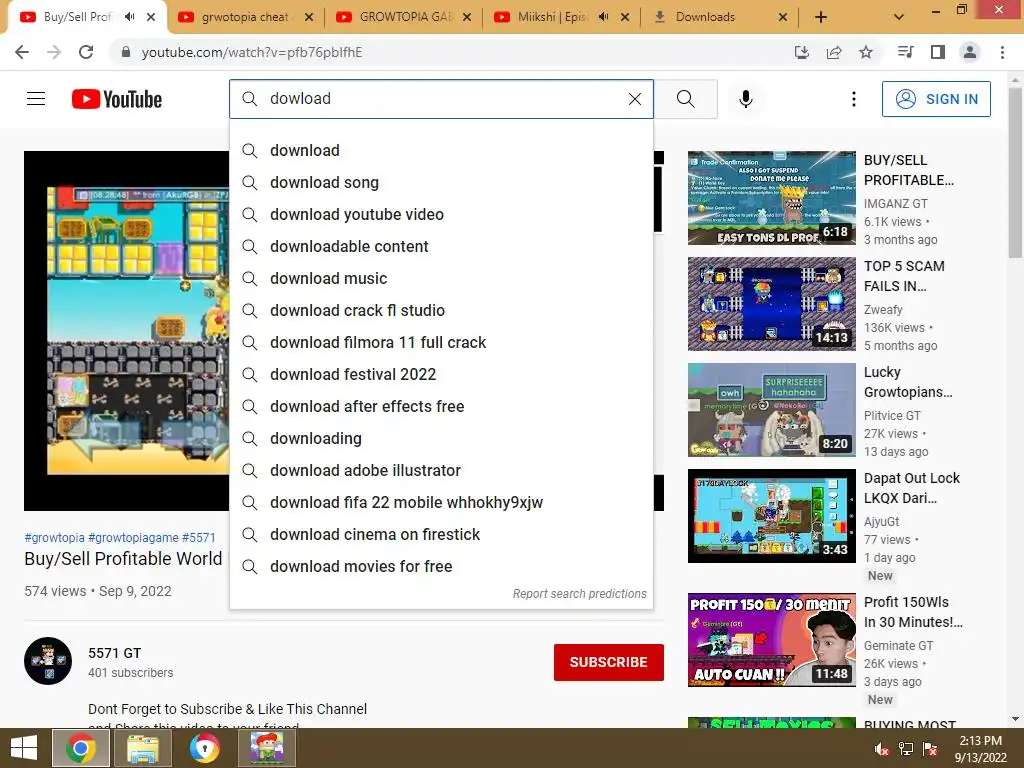Switch to the GROWTOPIA GAB tab

click(x=405, y=17)
